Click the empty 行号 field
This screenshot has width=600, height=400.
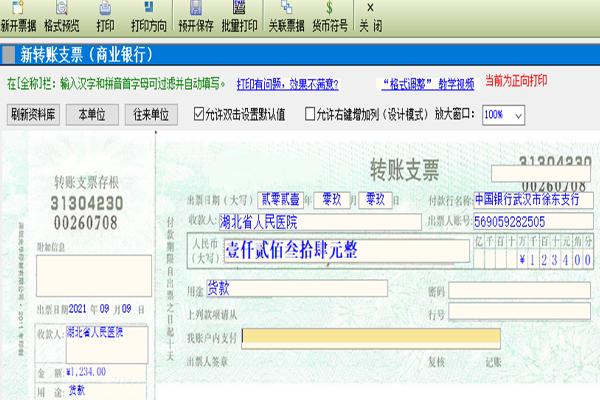coord(519,311)
